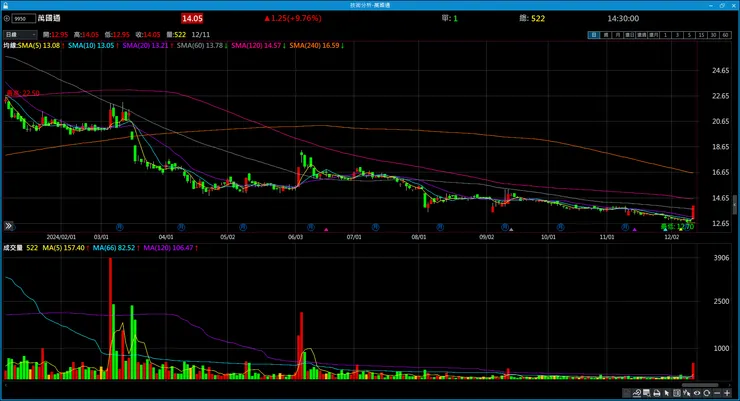Click the horizontal scrollbar thumb under volume chart

pos(700,385)
